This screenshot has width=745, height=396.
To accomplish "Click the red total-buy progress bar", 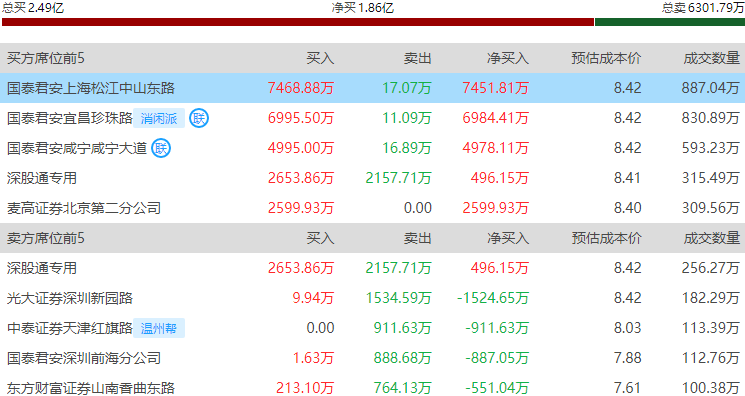I will click(x=298, y=22).
